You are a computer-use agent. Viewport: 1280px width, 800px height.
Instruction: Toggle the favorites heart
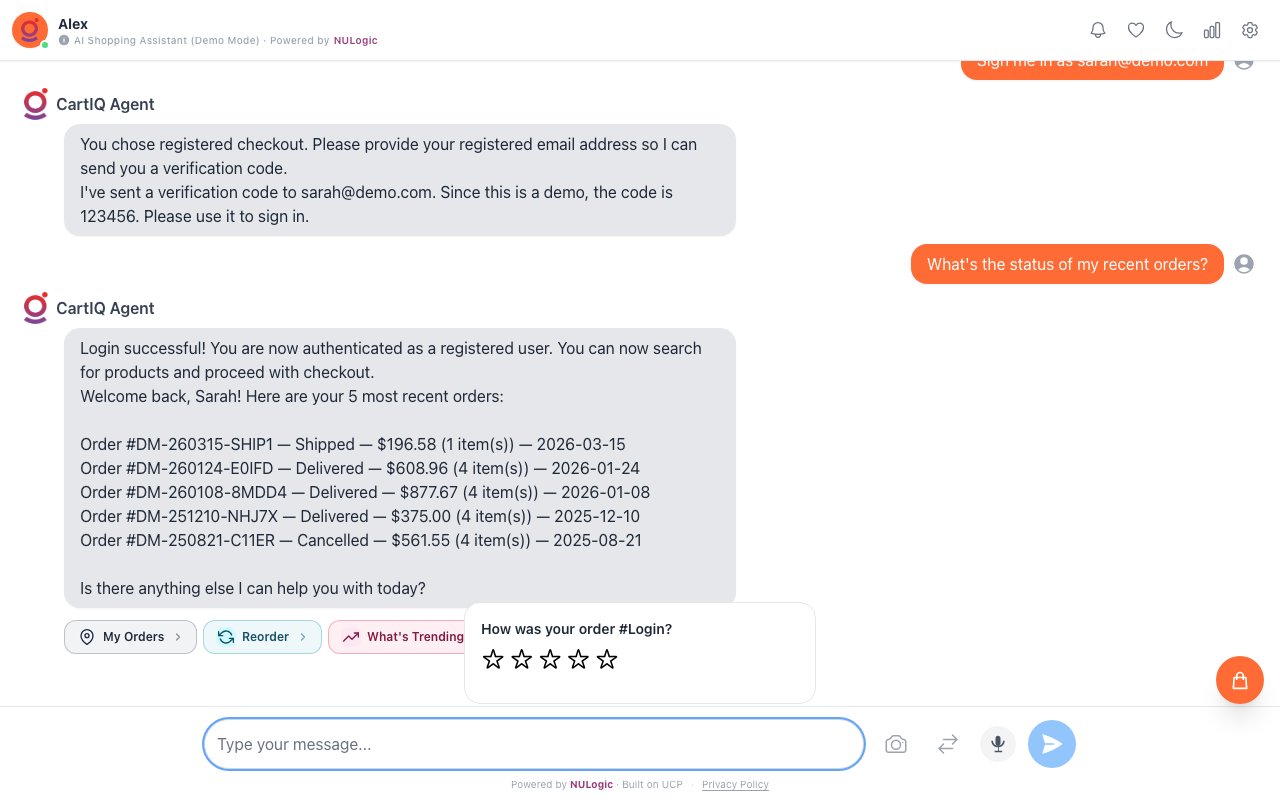pyautogui.click(x=1136, y=30)
